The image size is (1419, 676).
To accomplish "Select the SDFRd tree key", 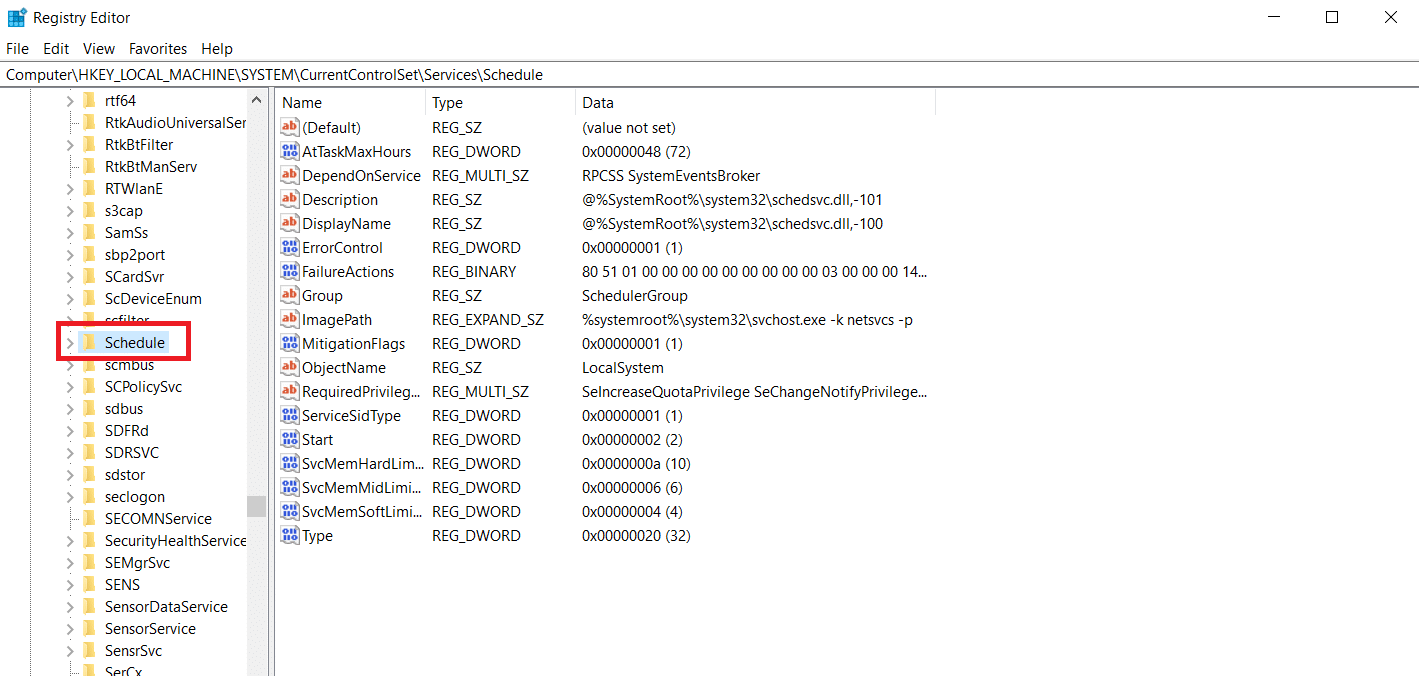I will [x=127, y=431].
